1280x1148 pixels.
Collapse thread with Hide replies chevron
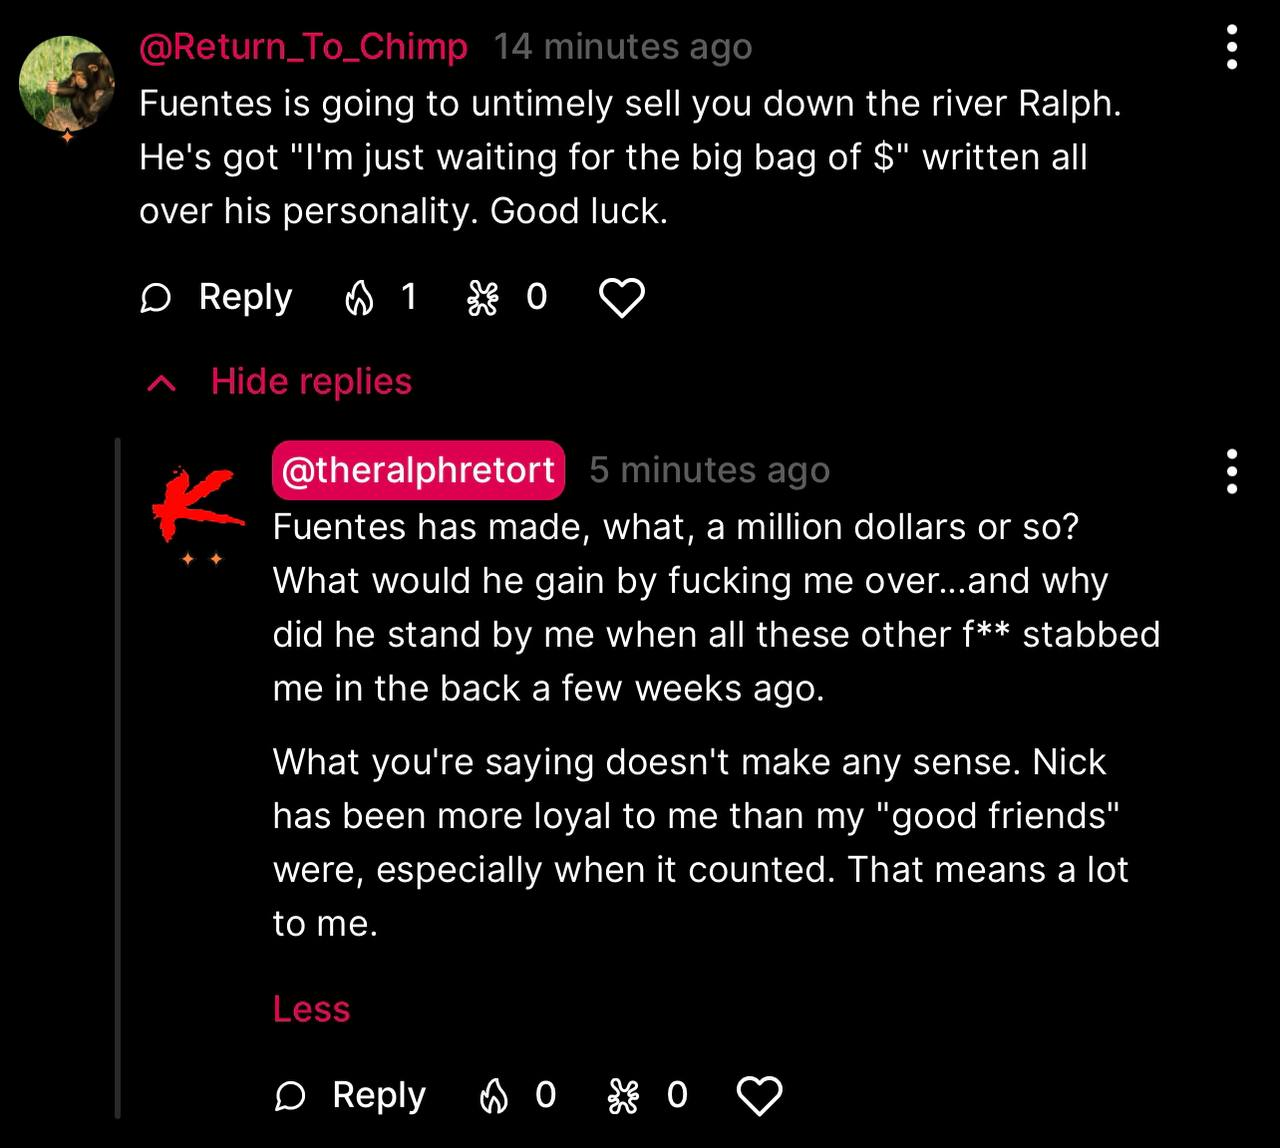(161, 383)
